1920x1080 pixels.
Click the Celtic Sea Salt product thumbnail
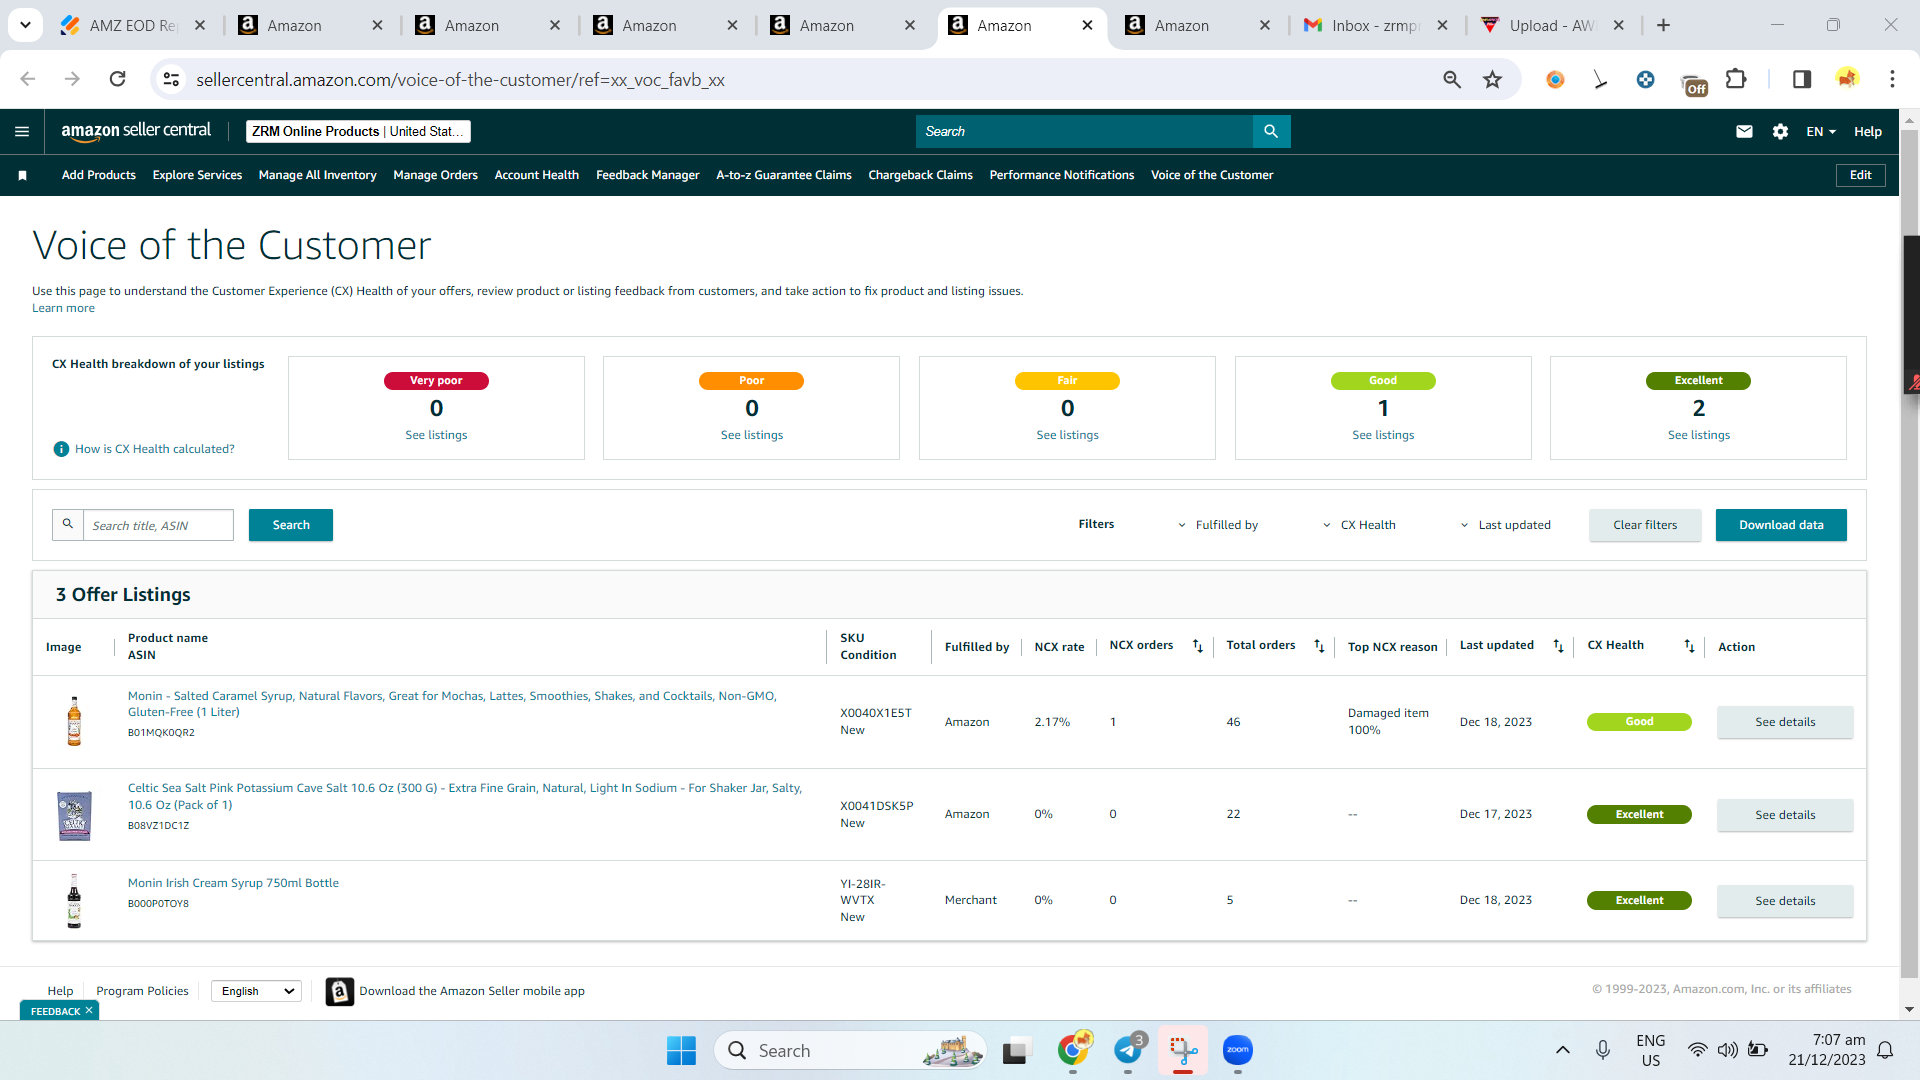click(74, 815)
